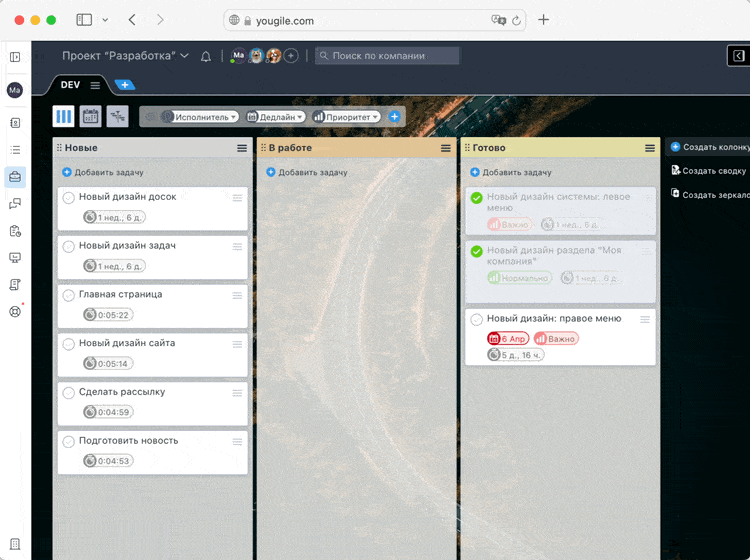Open the "Новые" column menu
The height and width of the screenshot is (560, 750).
point(242,148)
